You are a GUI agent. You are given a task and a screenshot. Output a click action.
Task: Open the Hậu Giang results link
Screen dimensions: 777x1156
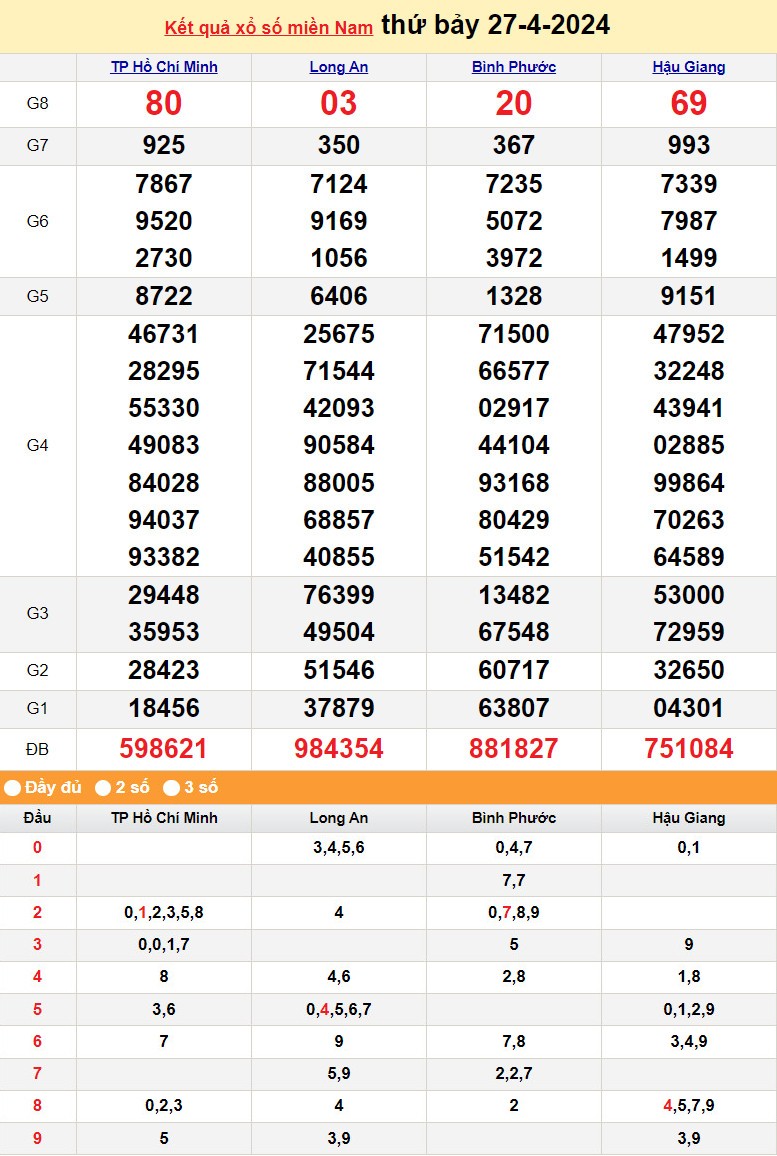(689, 67)
